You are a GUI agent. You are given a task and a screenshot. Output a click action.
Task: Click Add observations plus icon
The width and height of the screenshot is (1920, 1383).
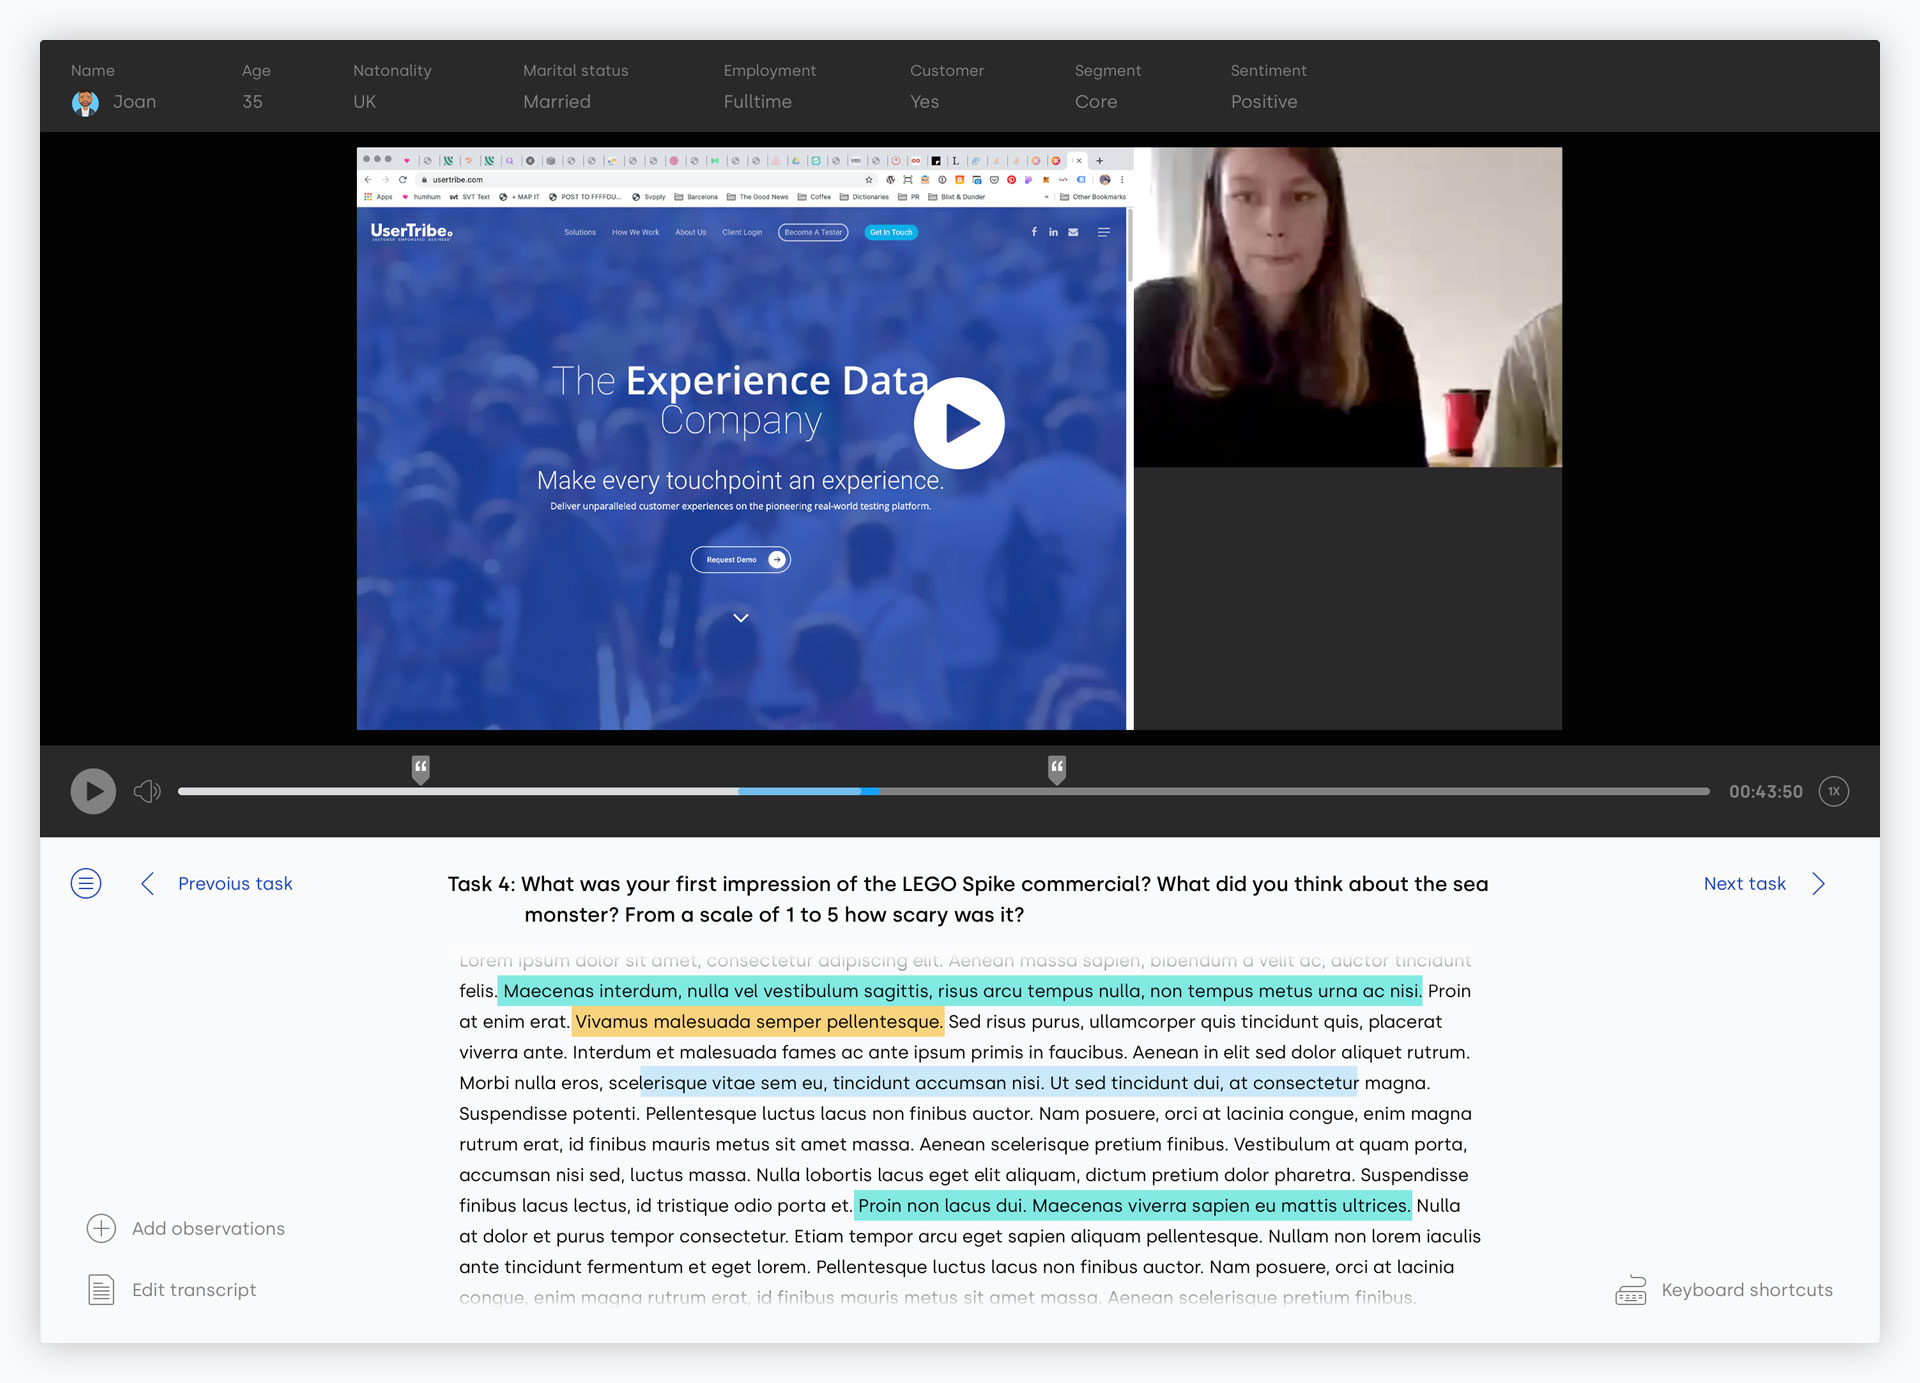tap(101, 1228)
